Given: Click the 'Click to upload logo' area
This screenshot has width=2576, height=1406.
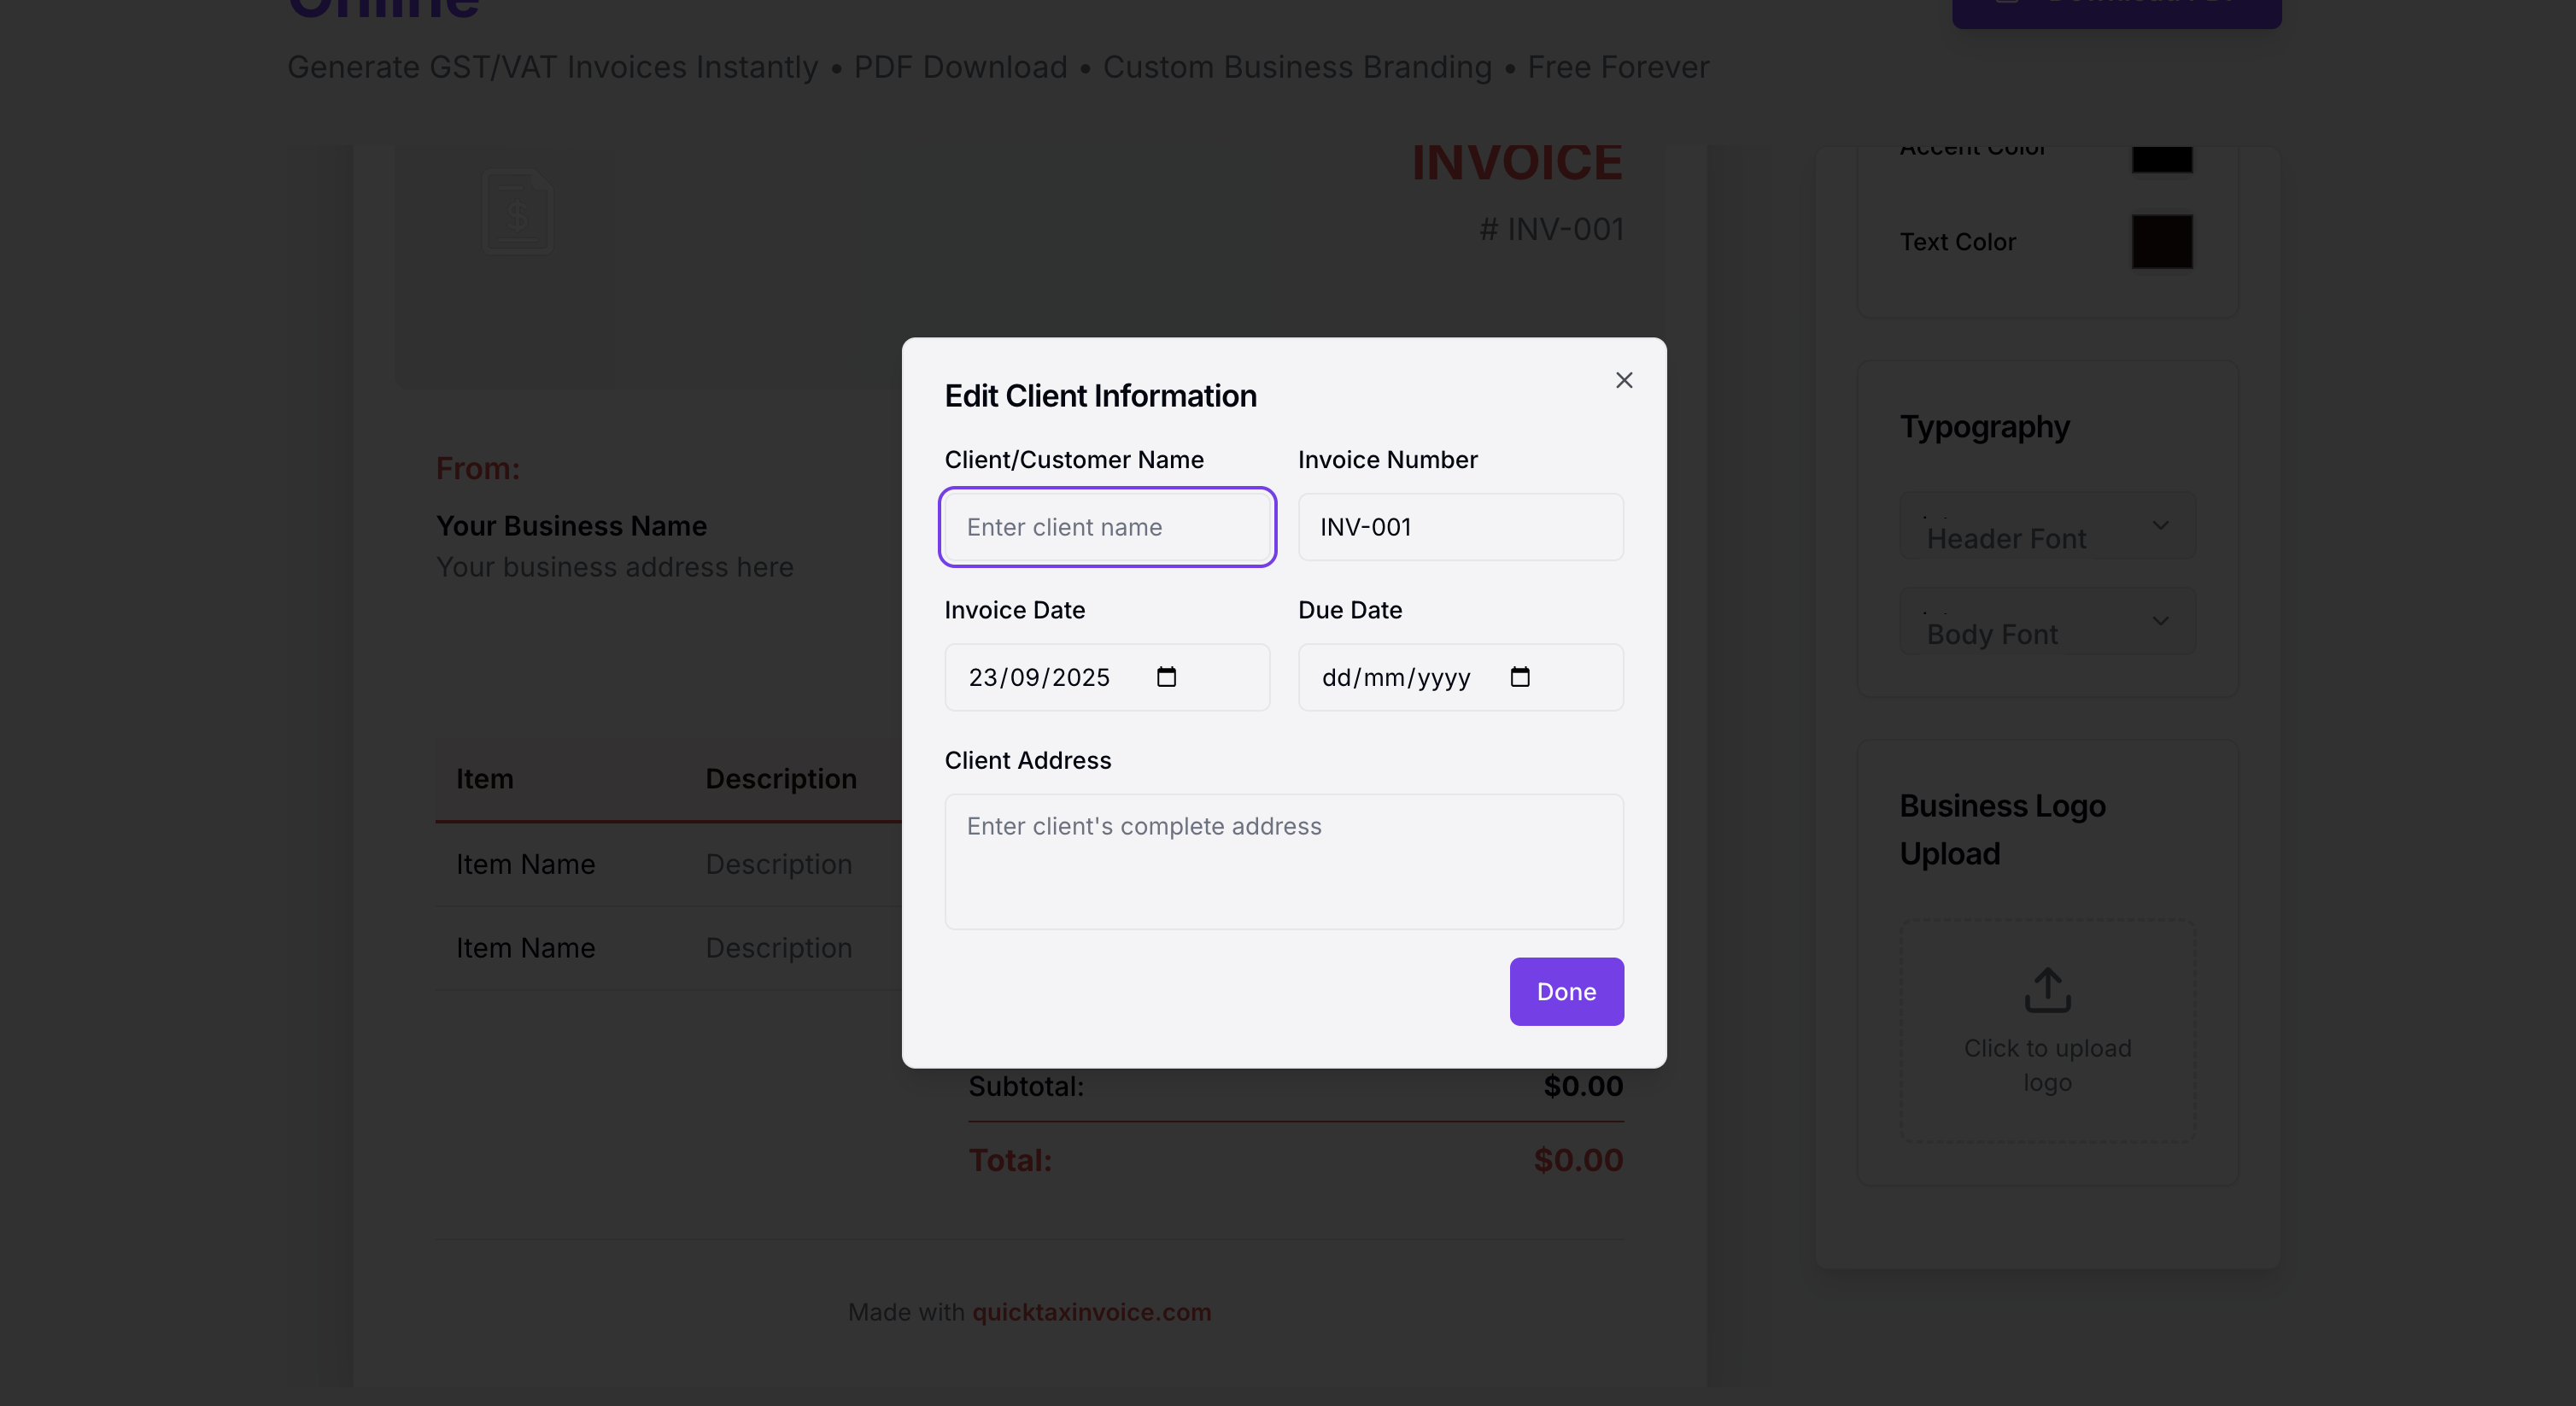Looking at the screenshot, I should coord(2047,1031).
